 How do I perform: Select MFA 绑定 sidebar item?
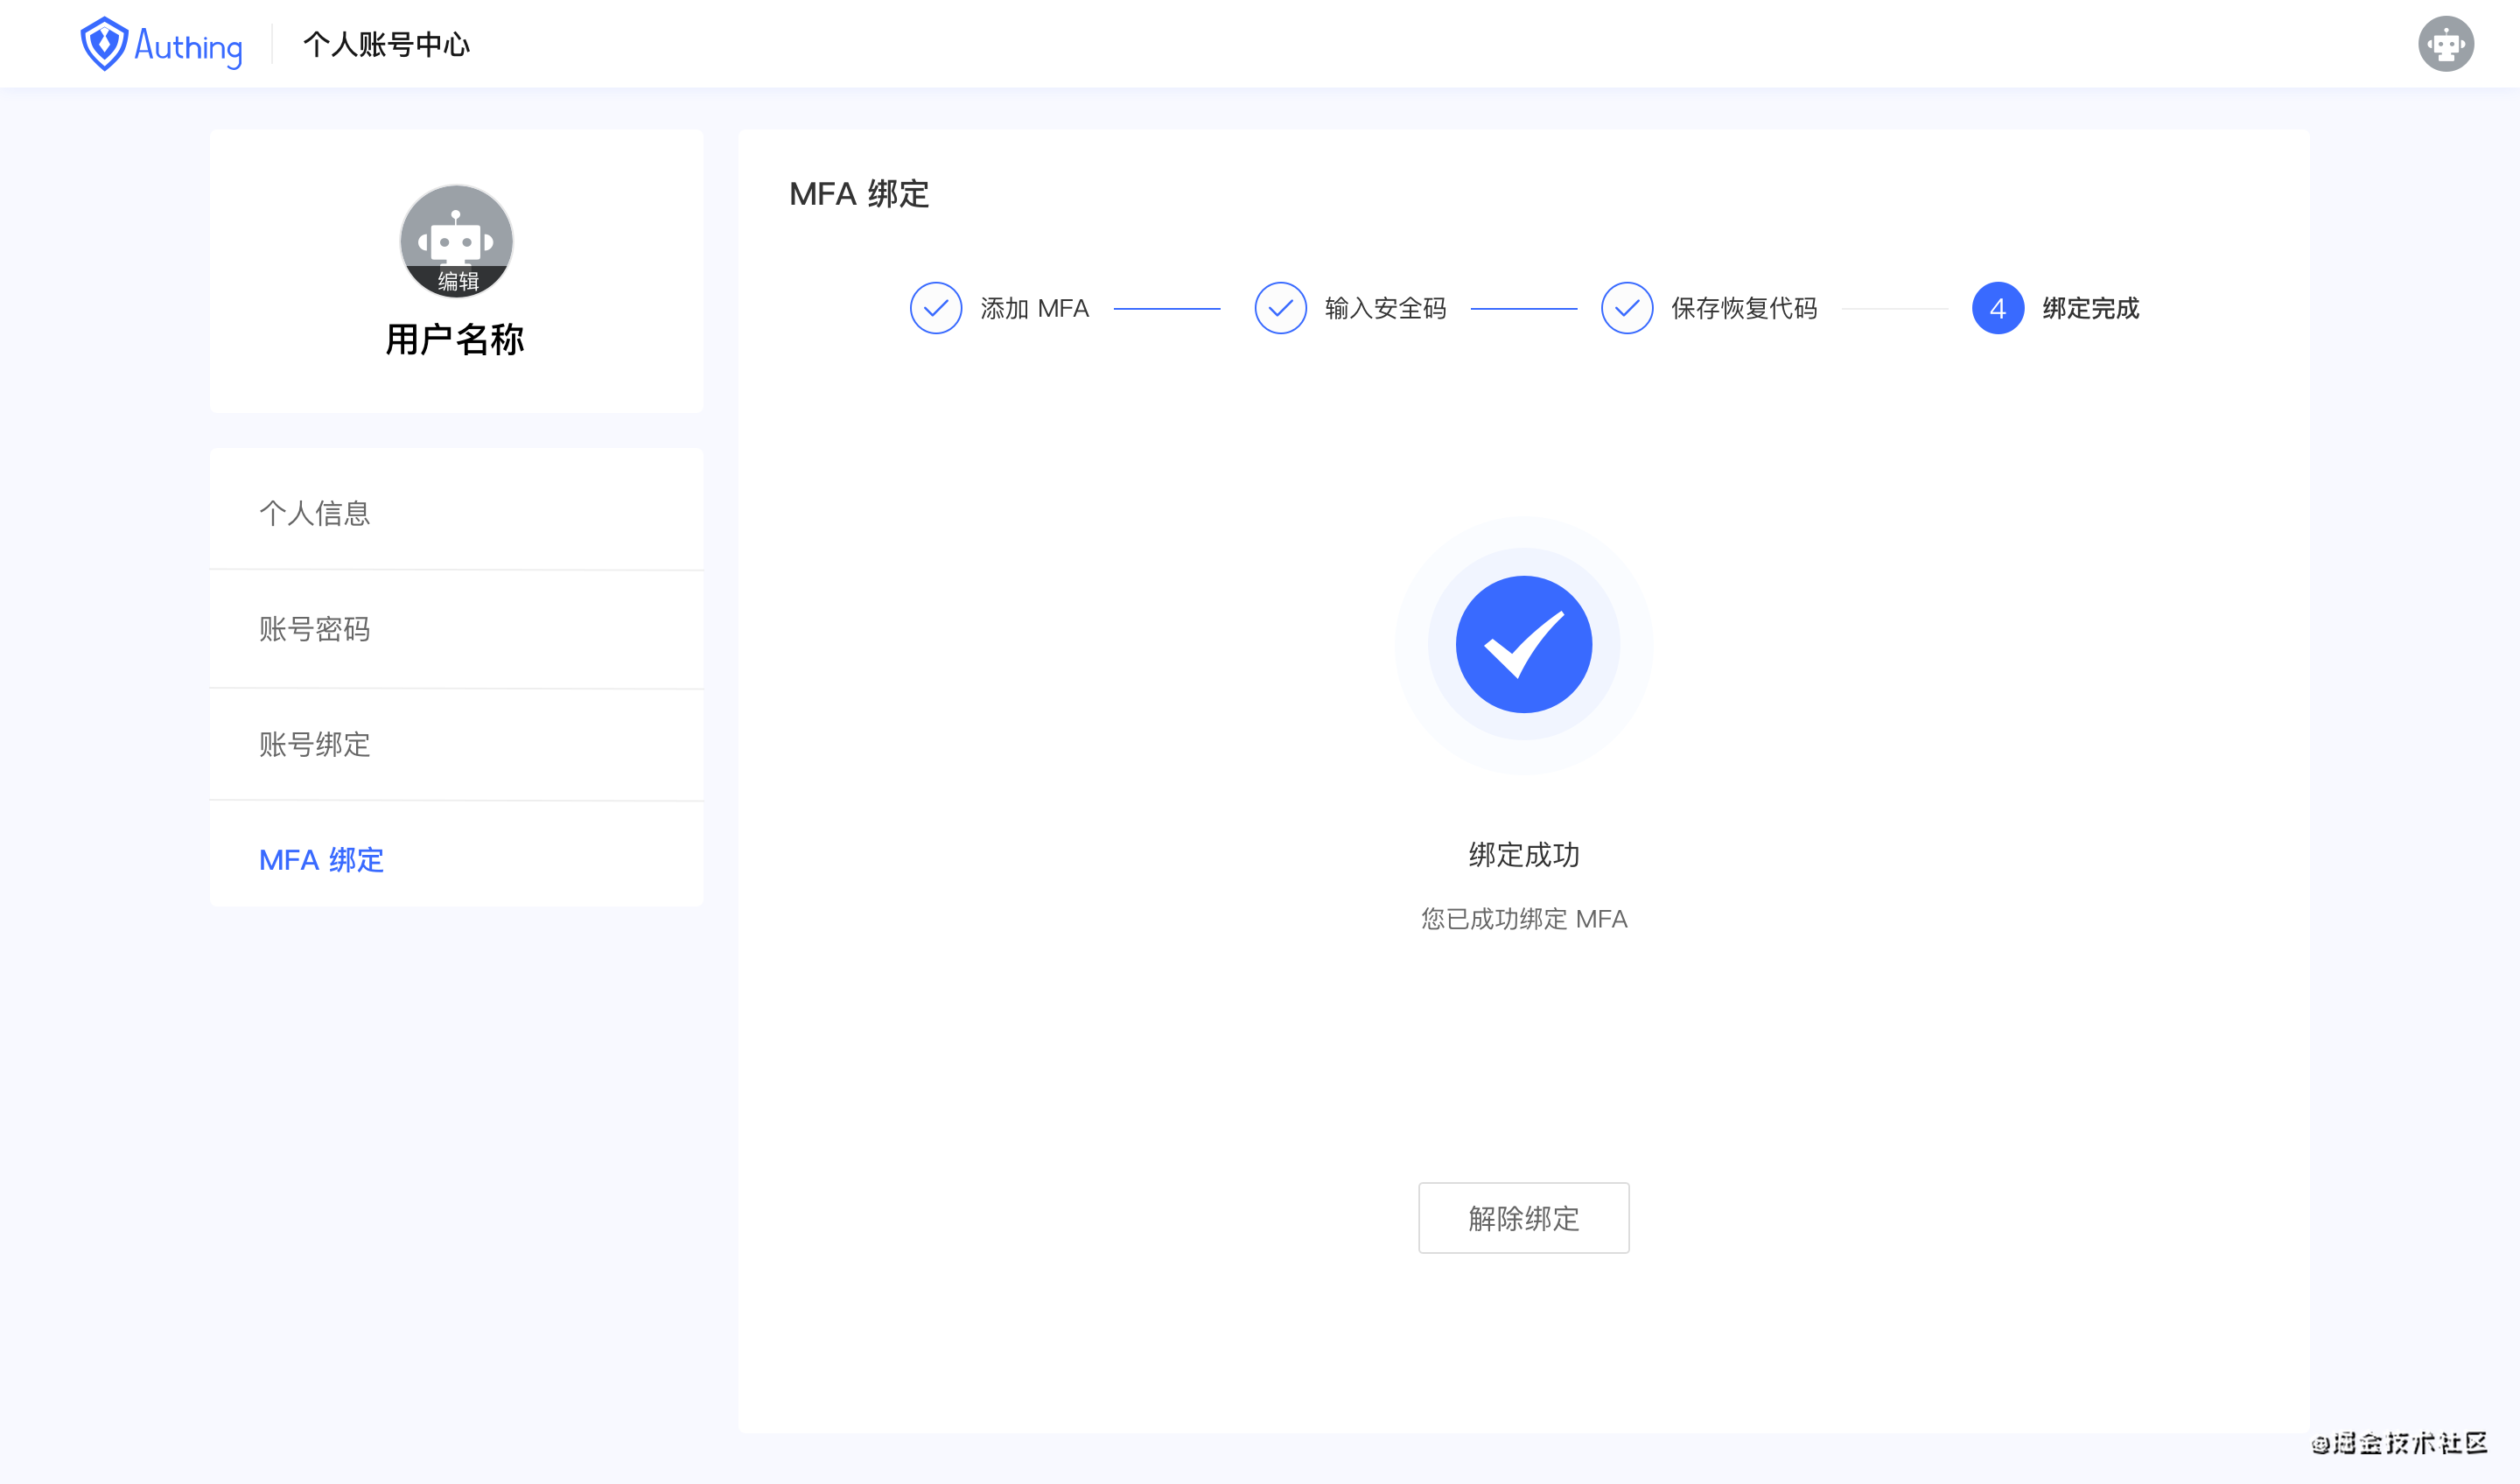tap(321, 859)
